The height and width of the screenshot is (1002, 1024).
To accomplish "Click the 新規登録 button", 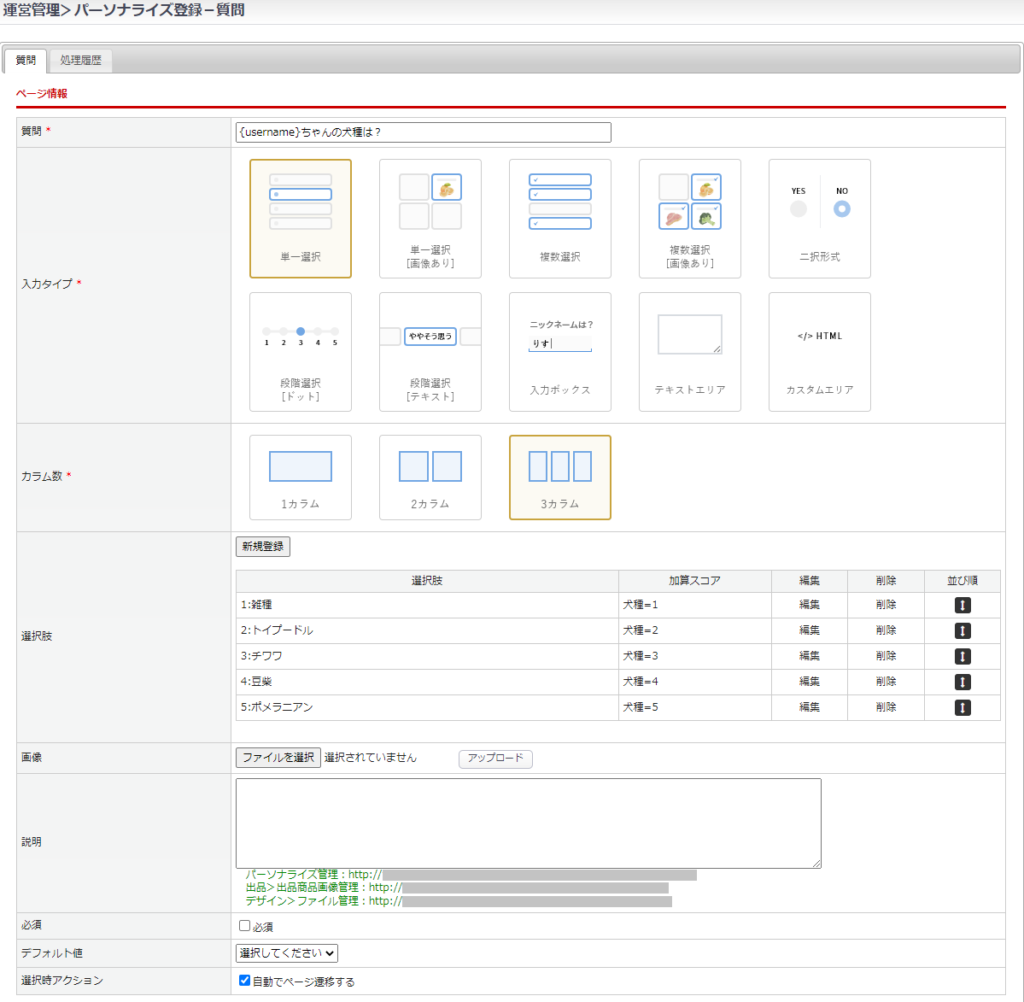I will (263, 547).
